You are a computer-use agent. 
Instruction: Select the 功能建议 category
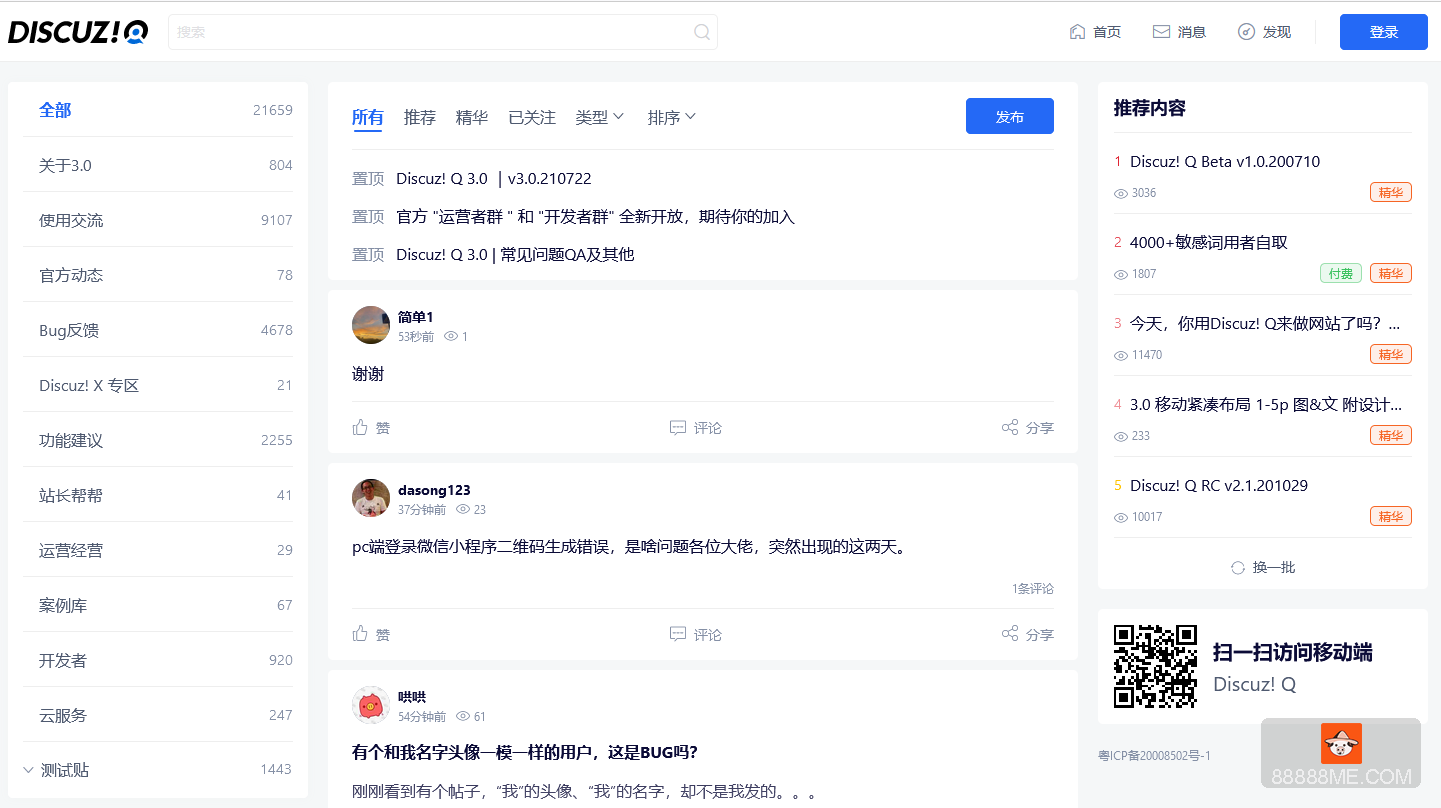point(158,440)
